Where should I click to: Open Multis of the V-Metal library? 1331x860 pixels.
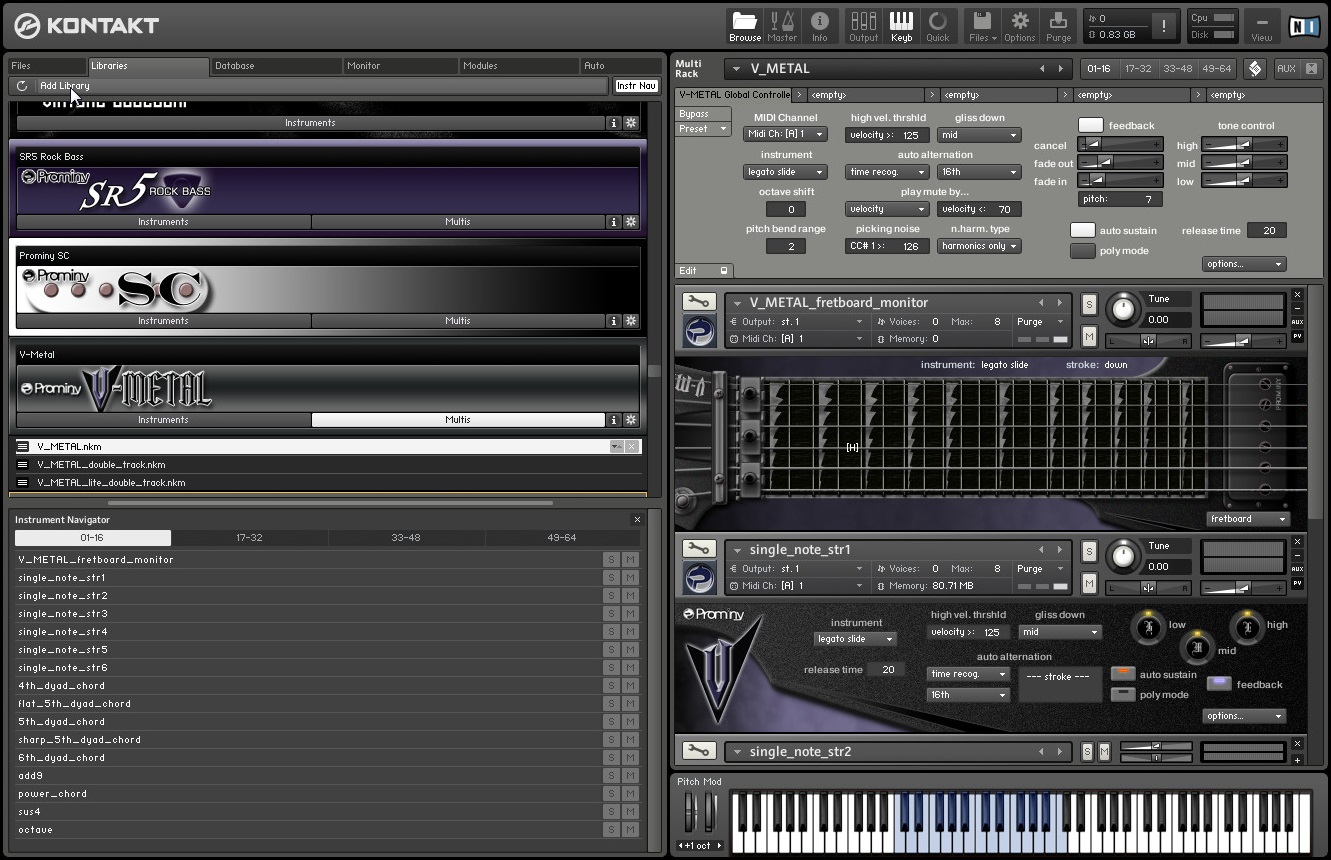(x=458, y=420)
